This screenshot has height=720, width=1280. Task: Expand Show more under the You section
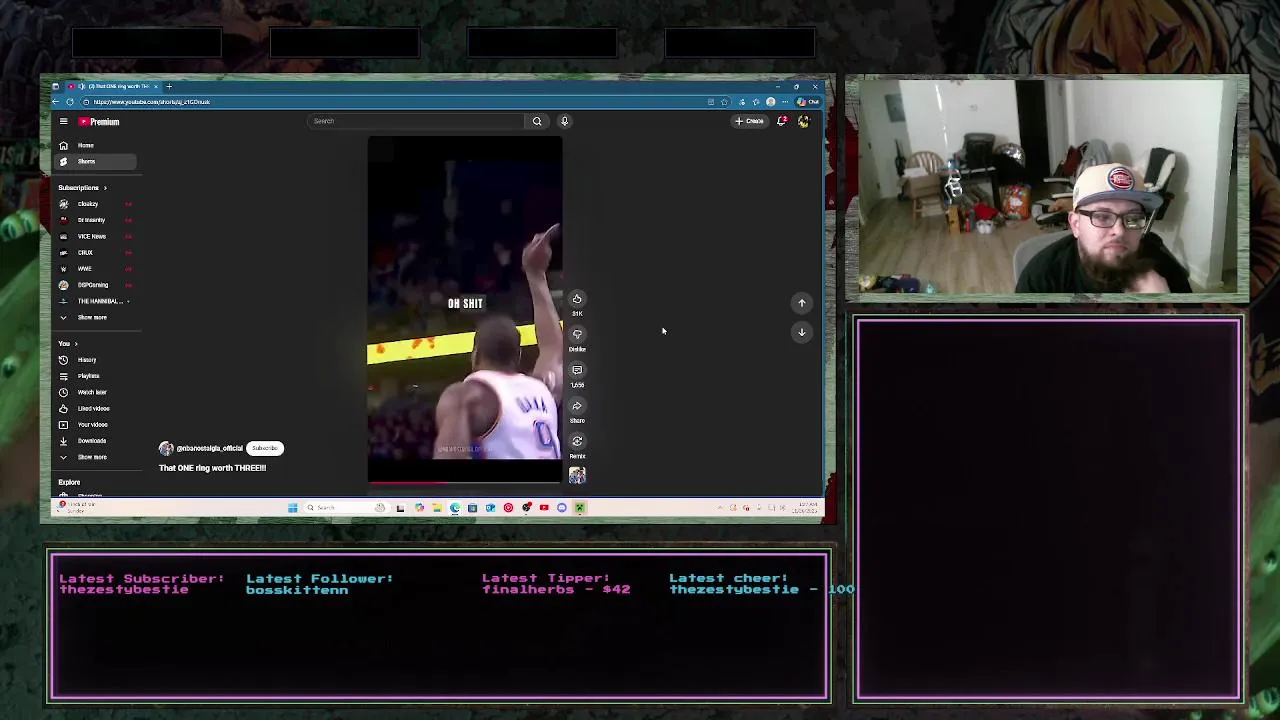coord(96,457)
